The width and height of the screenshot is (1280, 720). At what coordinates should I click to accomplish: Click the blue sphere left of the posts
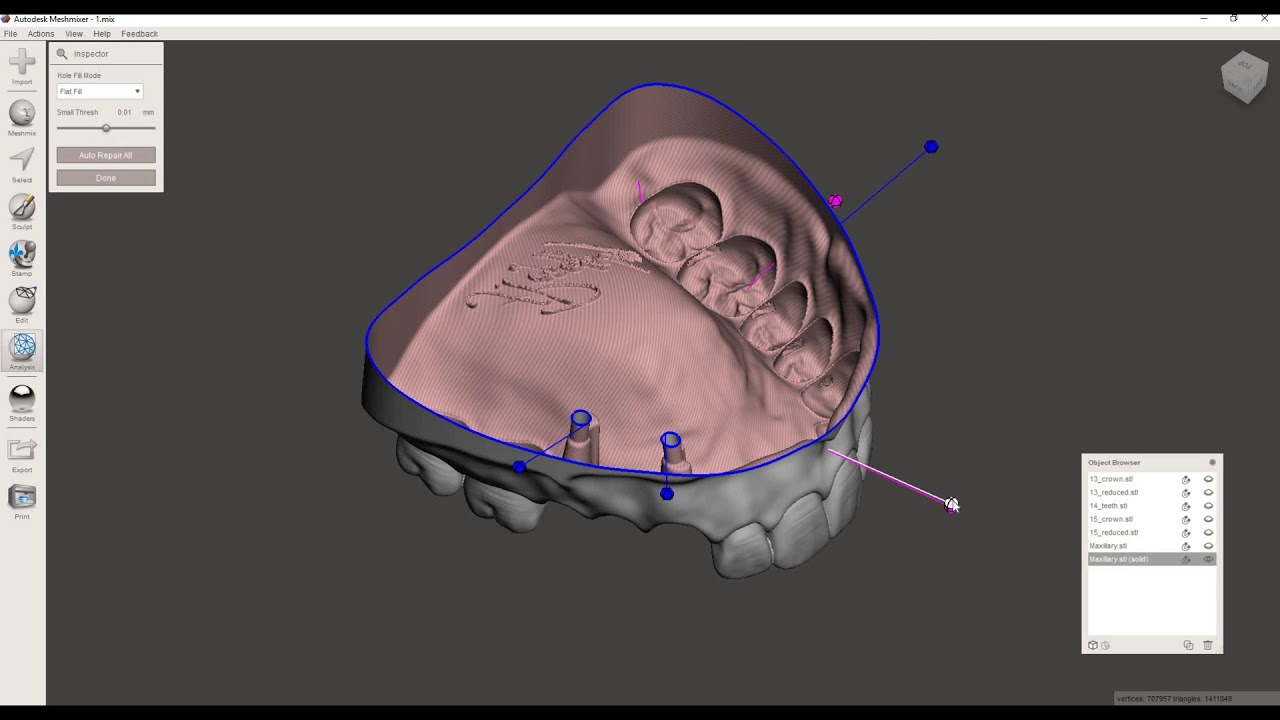coord(519,467)
